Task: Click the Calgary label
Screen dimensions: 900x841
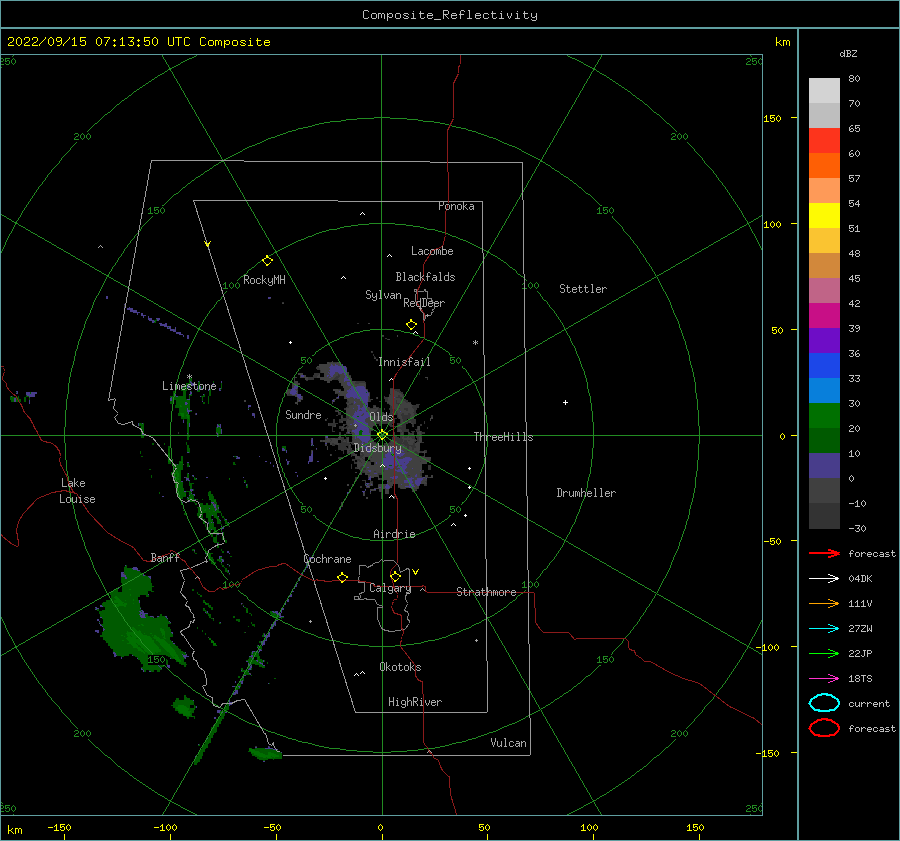Action: pos(390,588)
